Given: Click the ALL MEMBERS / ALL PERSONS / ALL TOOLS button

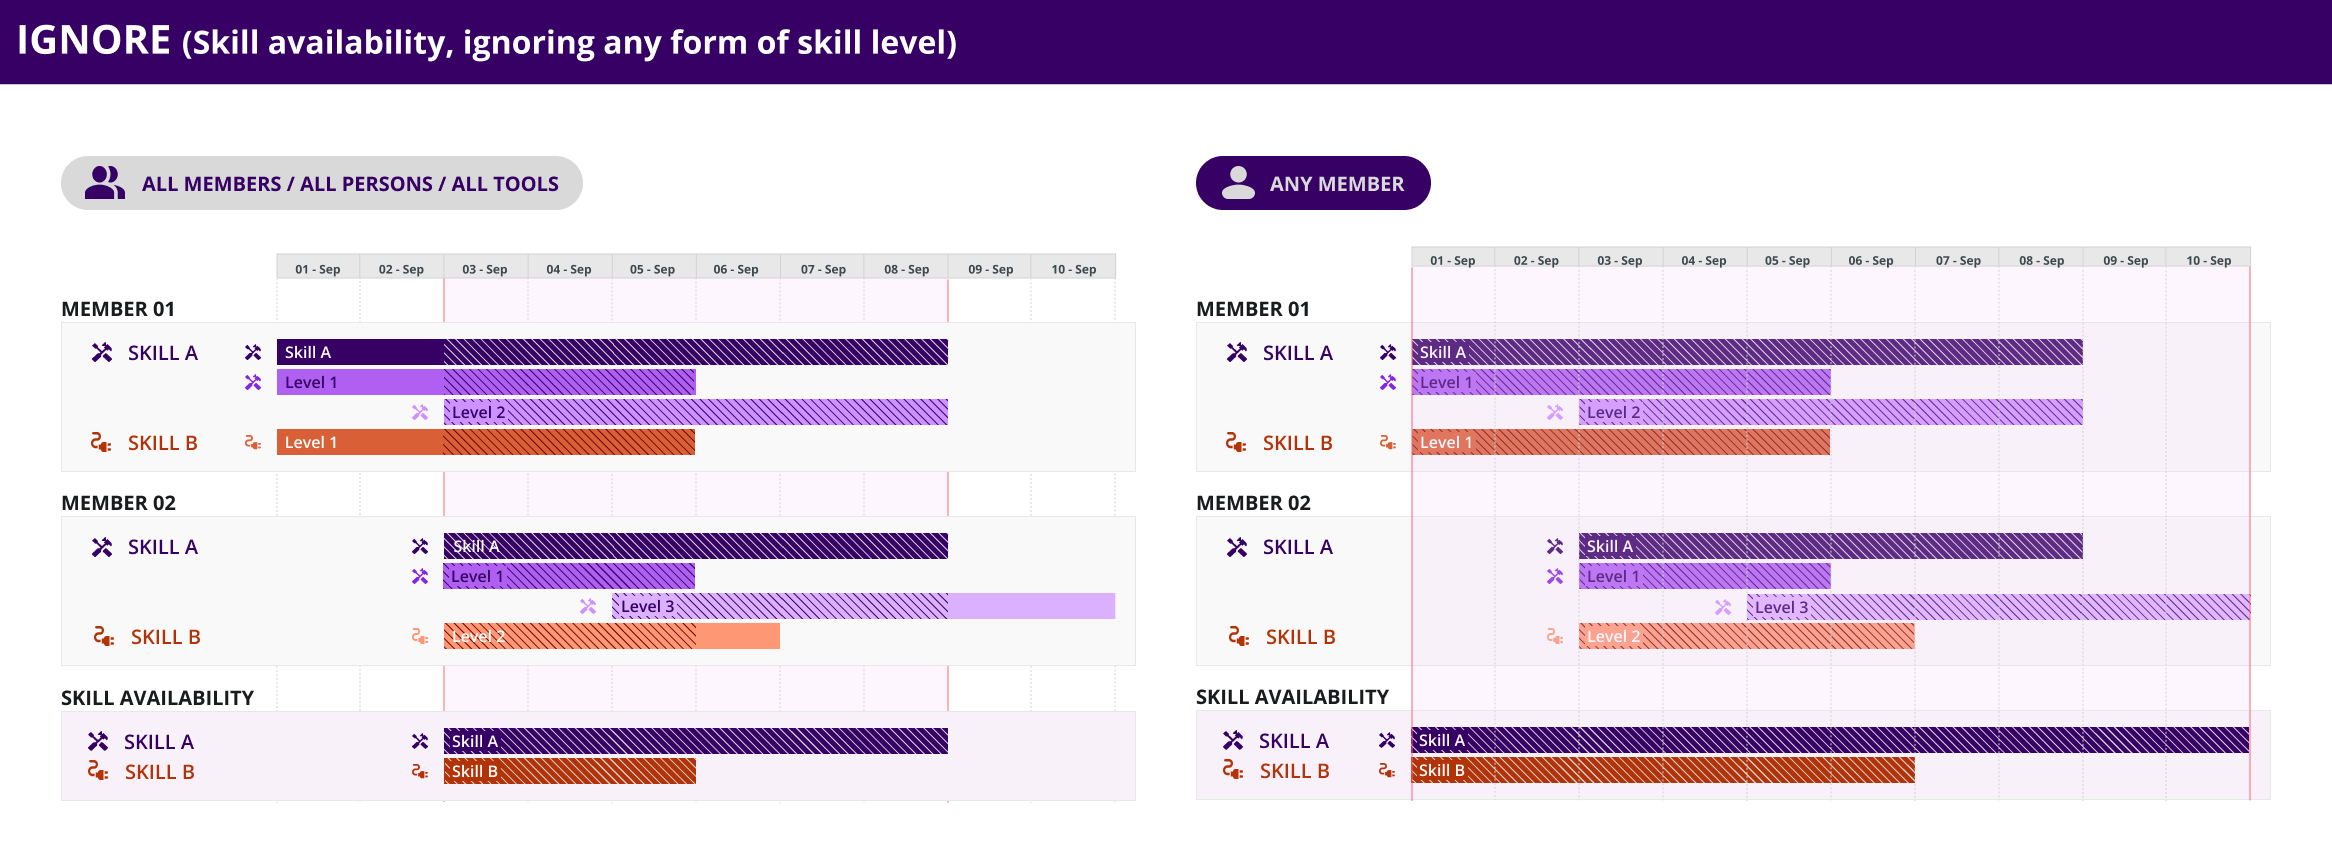Looking at the screenshot, I should point(321,183).
